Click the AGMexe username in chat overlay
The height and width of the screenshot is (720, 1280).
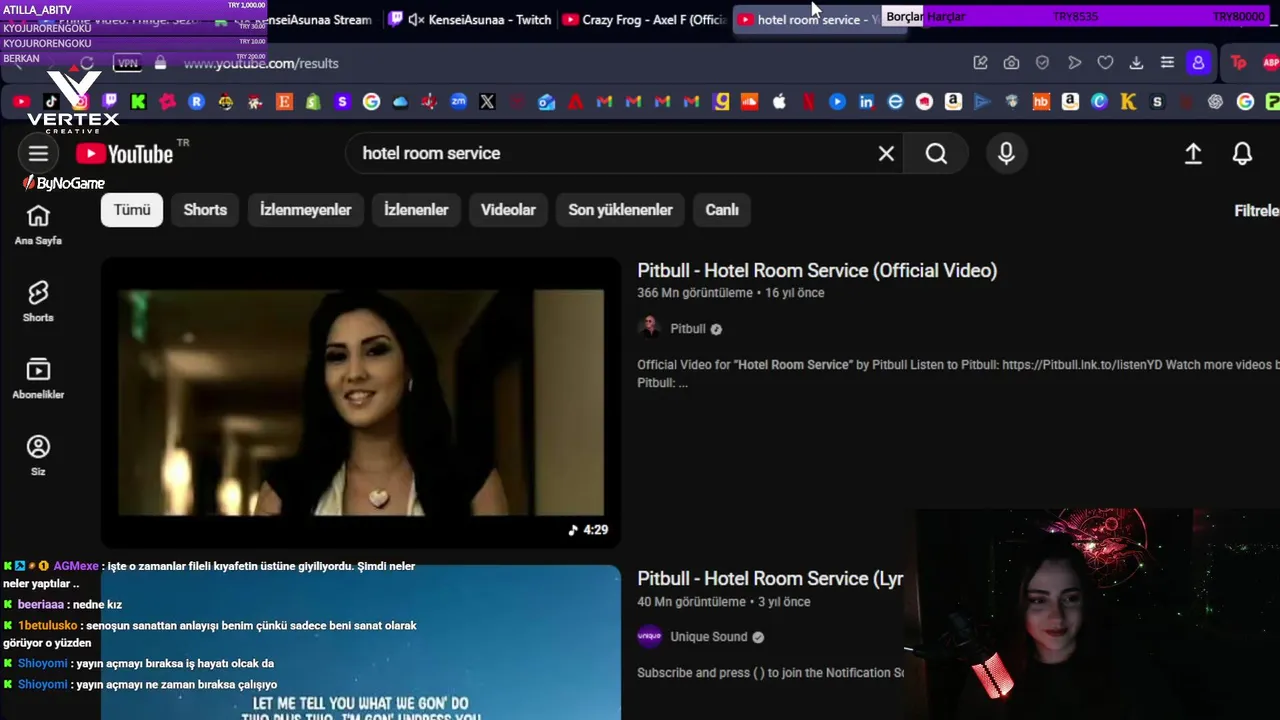tap(76, 566)
